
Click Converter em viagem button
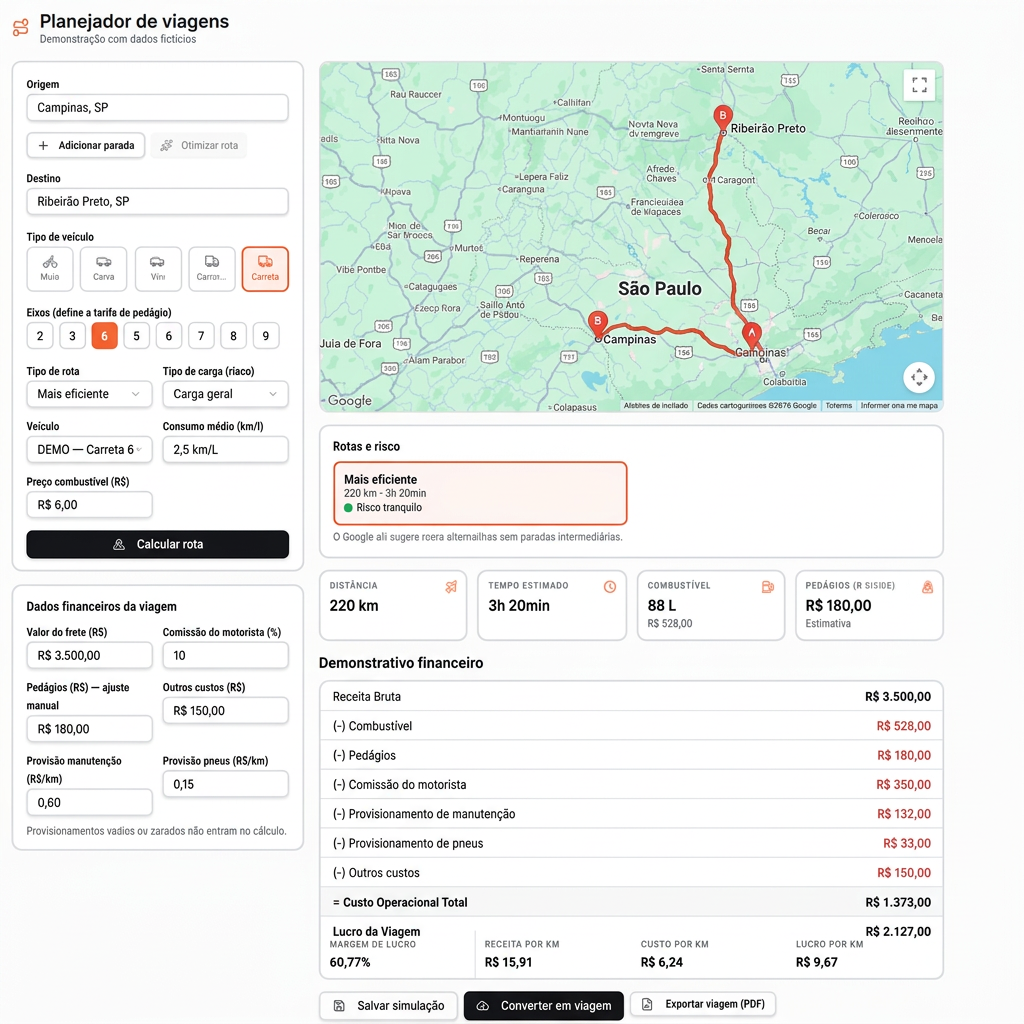coord(543,1006)
